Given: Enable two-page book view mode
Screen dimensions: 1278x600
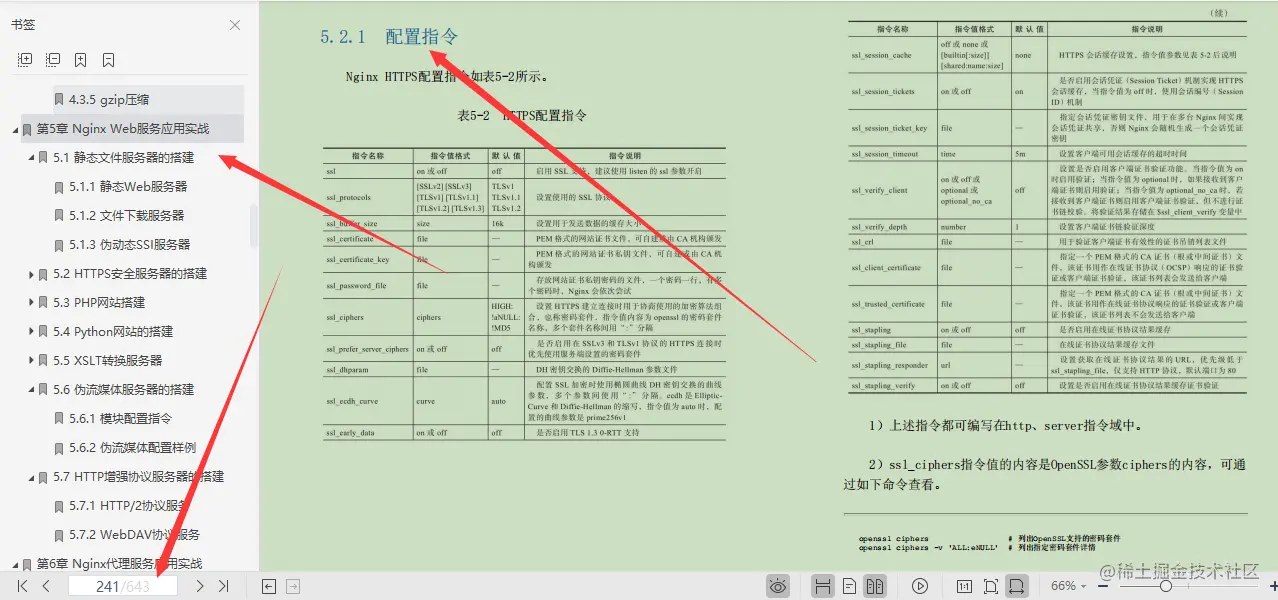Looking at the screenshot, I should (x=876, y=585).
